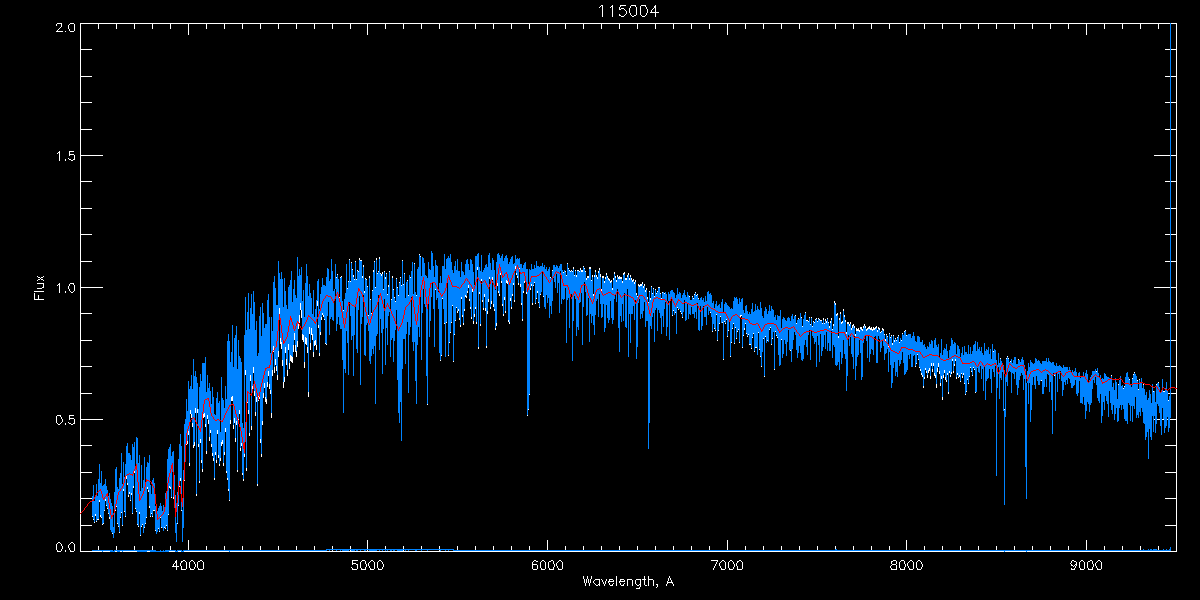Image resolution: width=1200 pixels, height=600 pixels.
Task: Click the 2.0 flux tick label
Action: tap(65, 27)
